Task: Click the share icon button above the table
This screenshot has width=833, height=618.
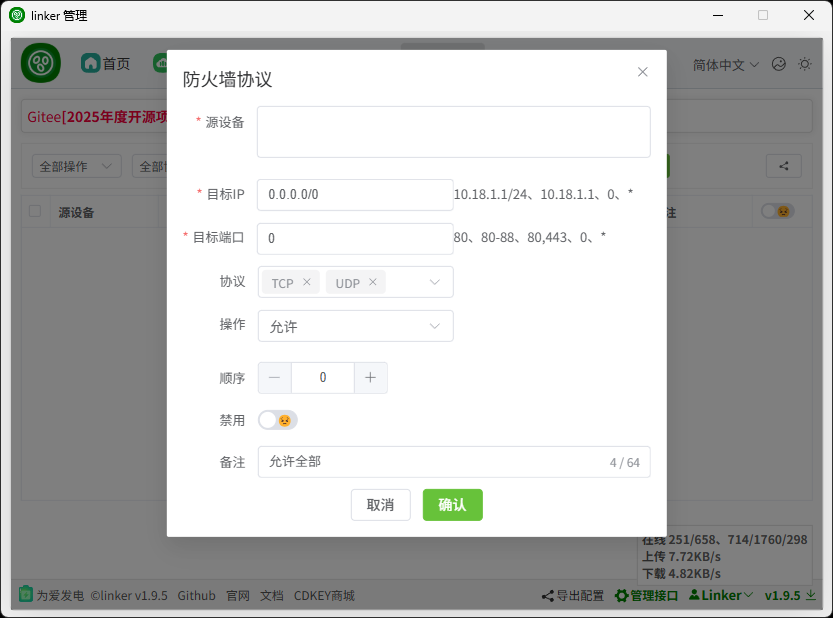Action: coord(783,167)
